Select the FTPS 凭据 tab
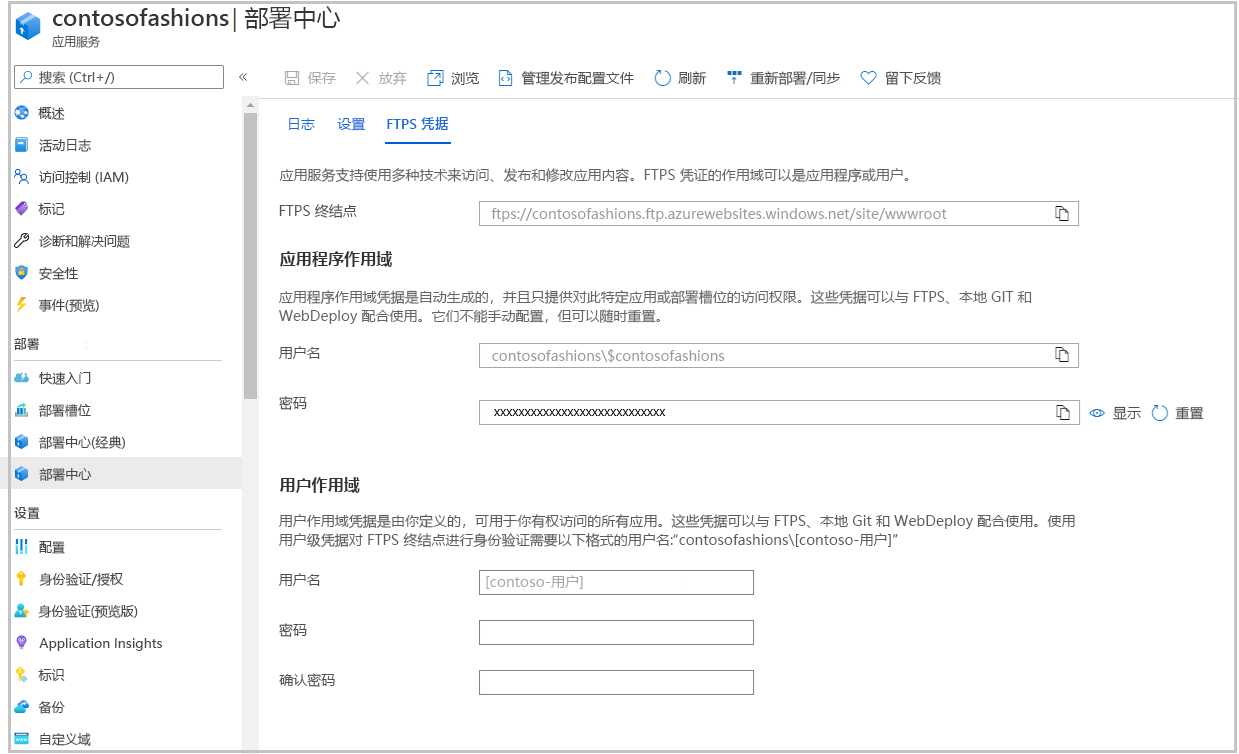Viewport: 1239px width, 754px height. point(417,124)
